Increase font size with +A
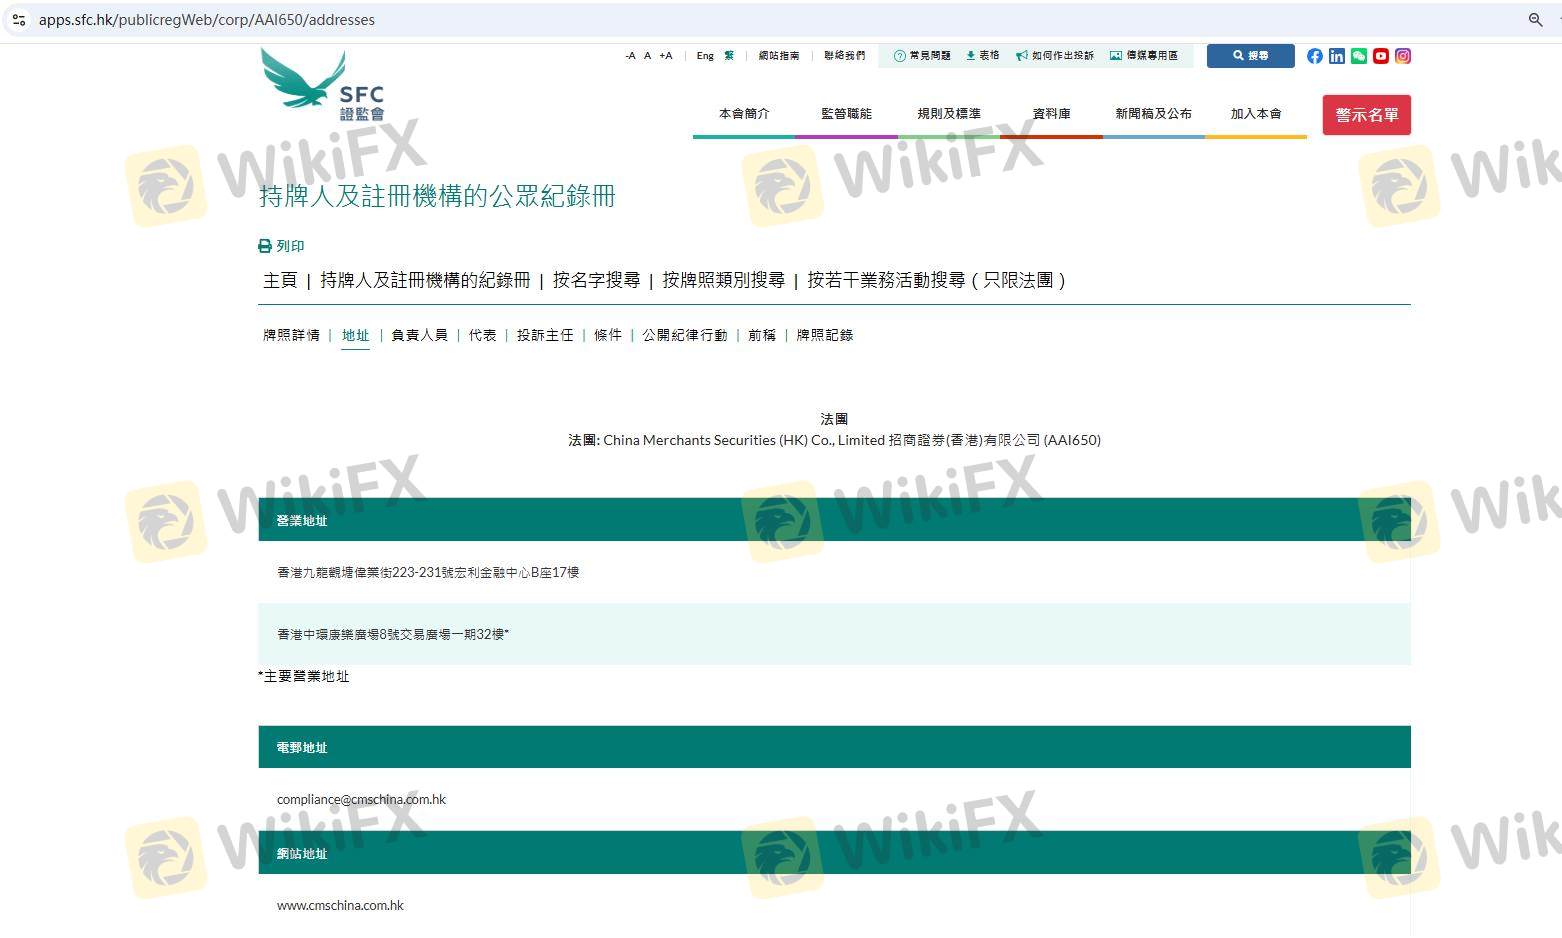This screenshot has height=938, width=1562. (x=666, y=56)
